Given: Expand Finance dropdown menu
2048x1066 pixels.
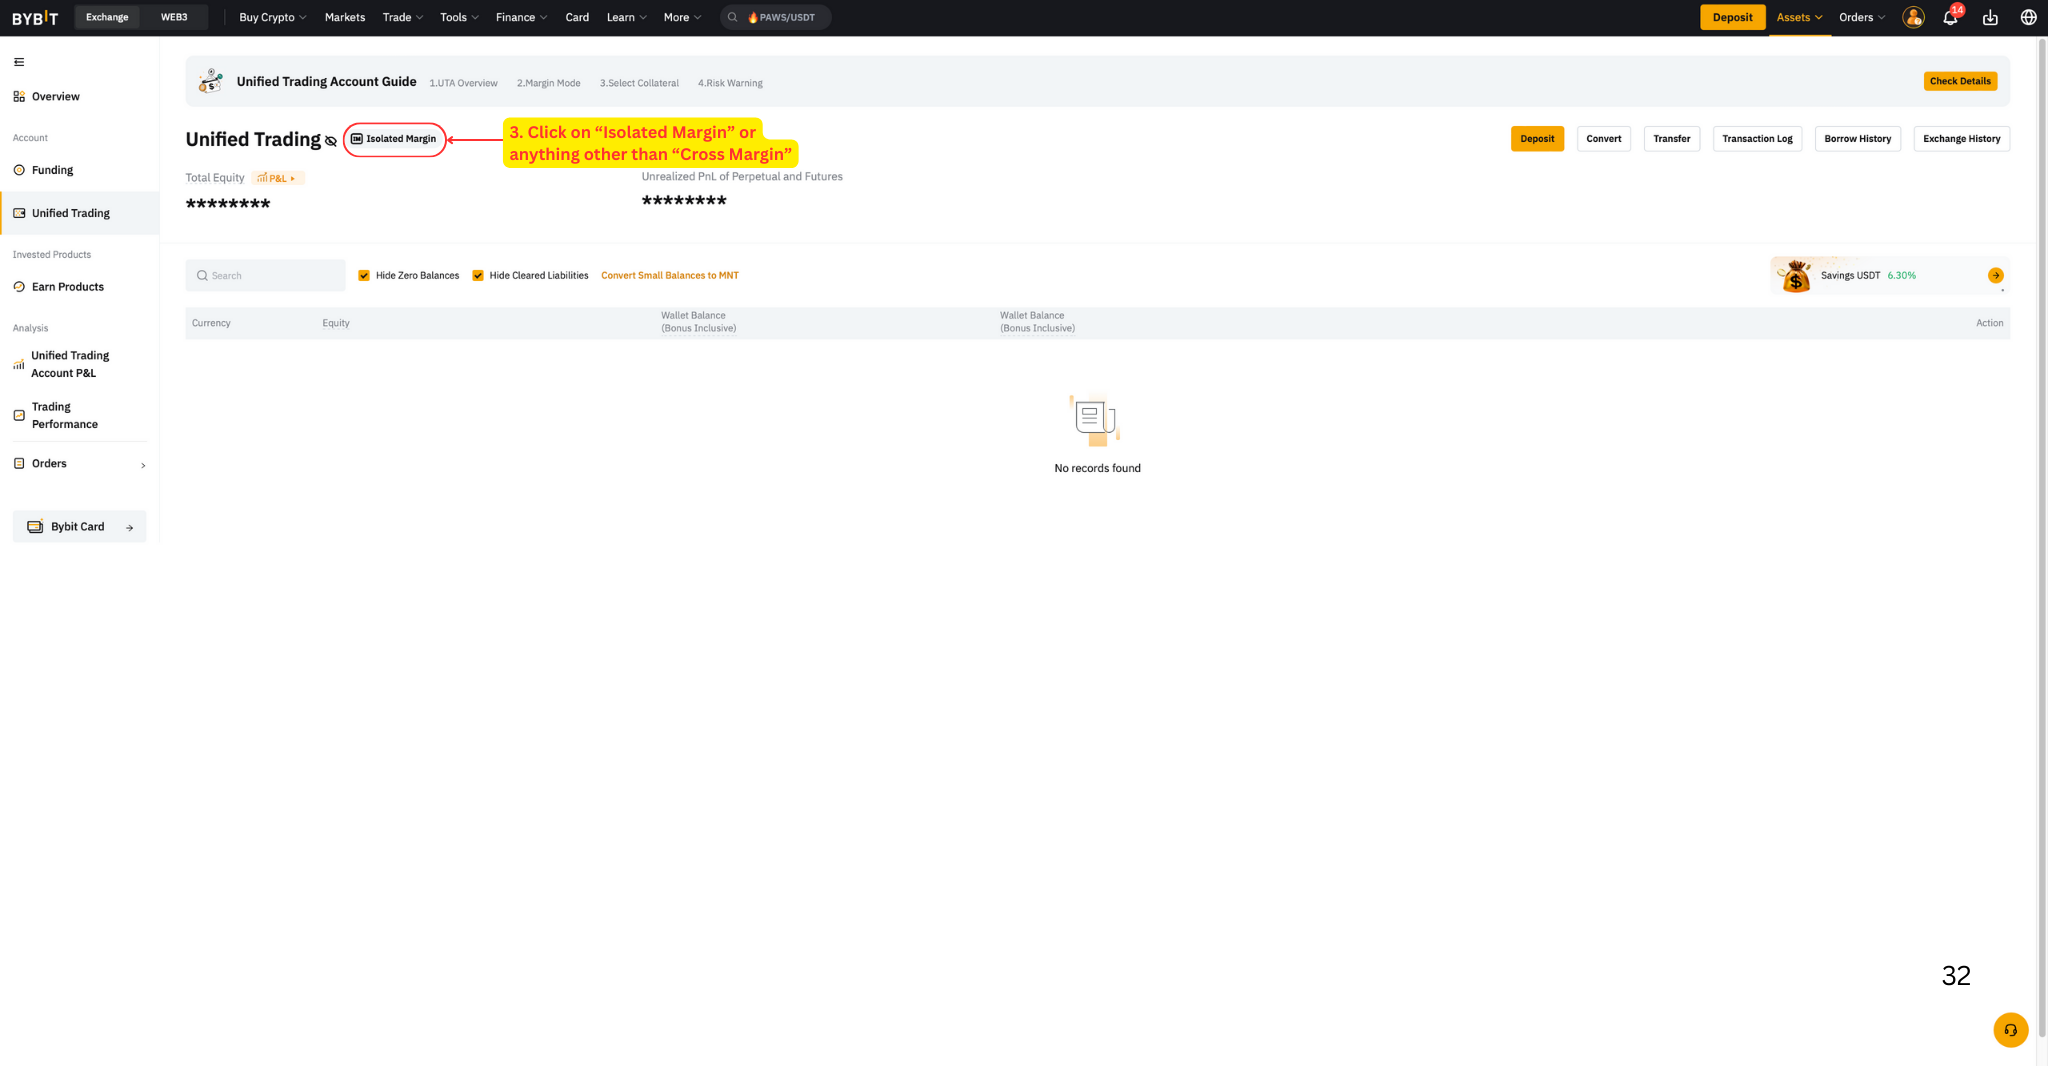Looking at the screenshot, I should (x=521, y=17).
